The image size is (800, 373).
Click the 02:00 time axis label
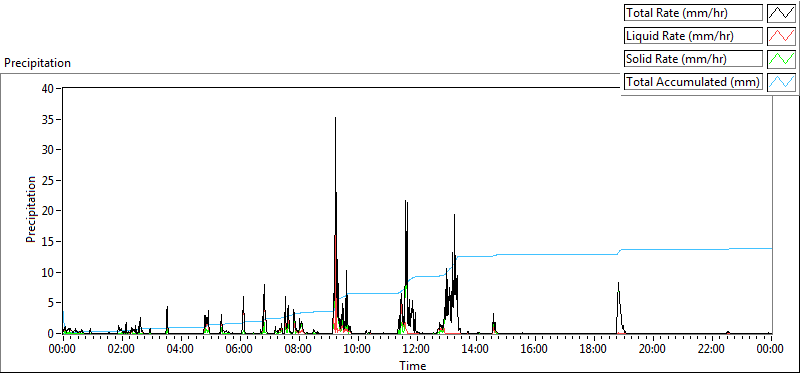pyautogui.click(x=122, y=350)
